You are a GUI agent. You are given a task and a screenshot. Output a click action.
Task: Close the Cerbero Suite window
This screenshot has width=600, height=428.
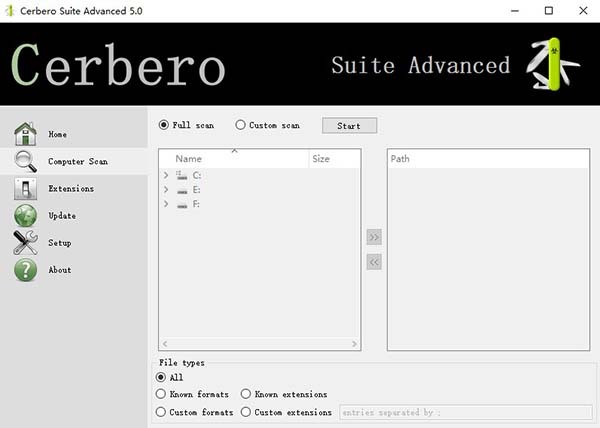583,11
